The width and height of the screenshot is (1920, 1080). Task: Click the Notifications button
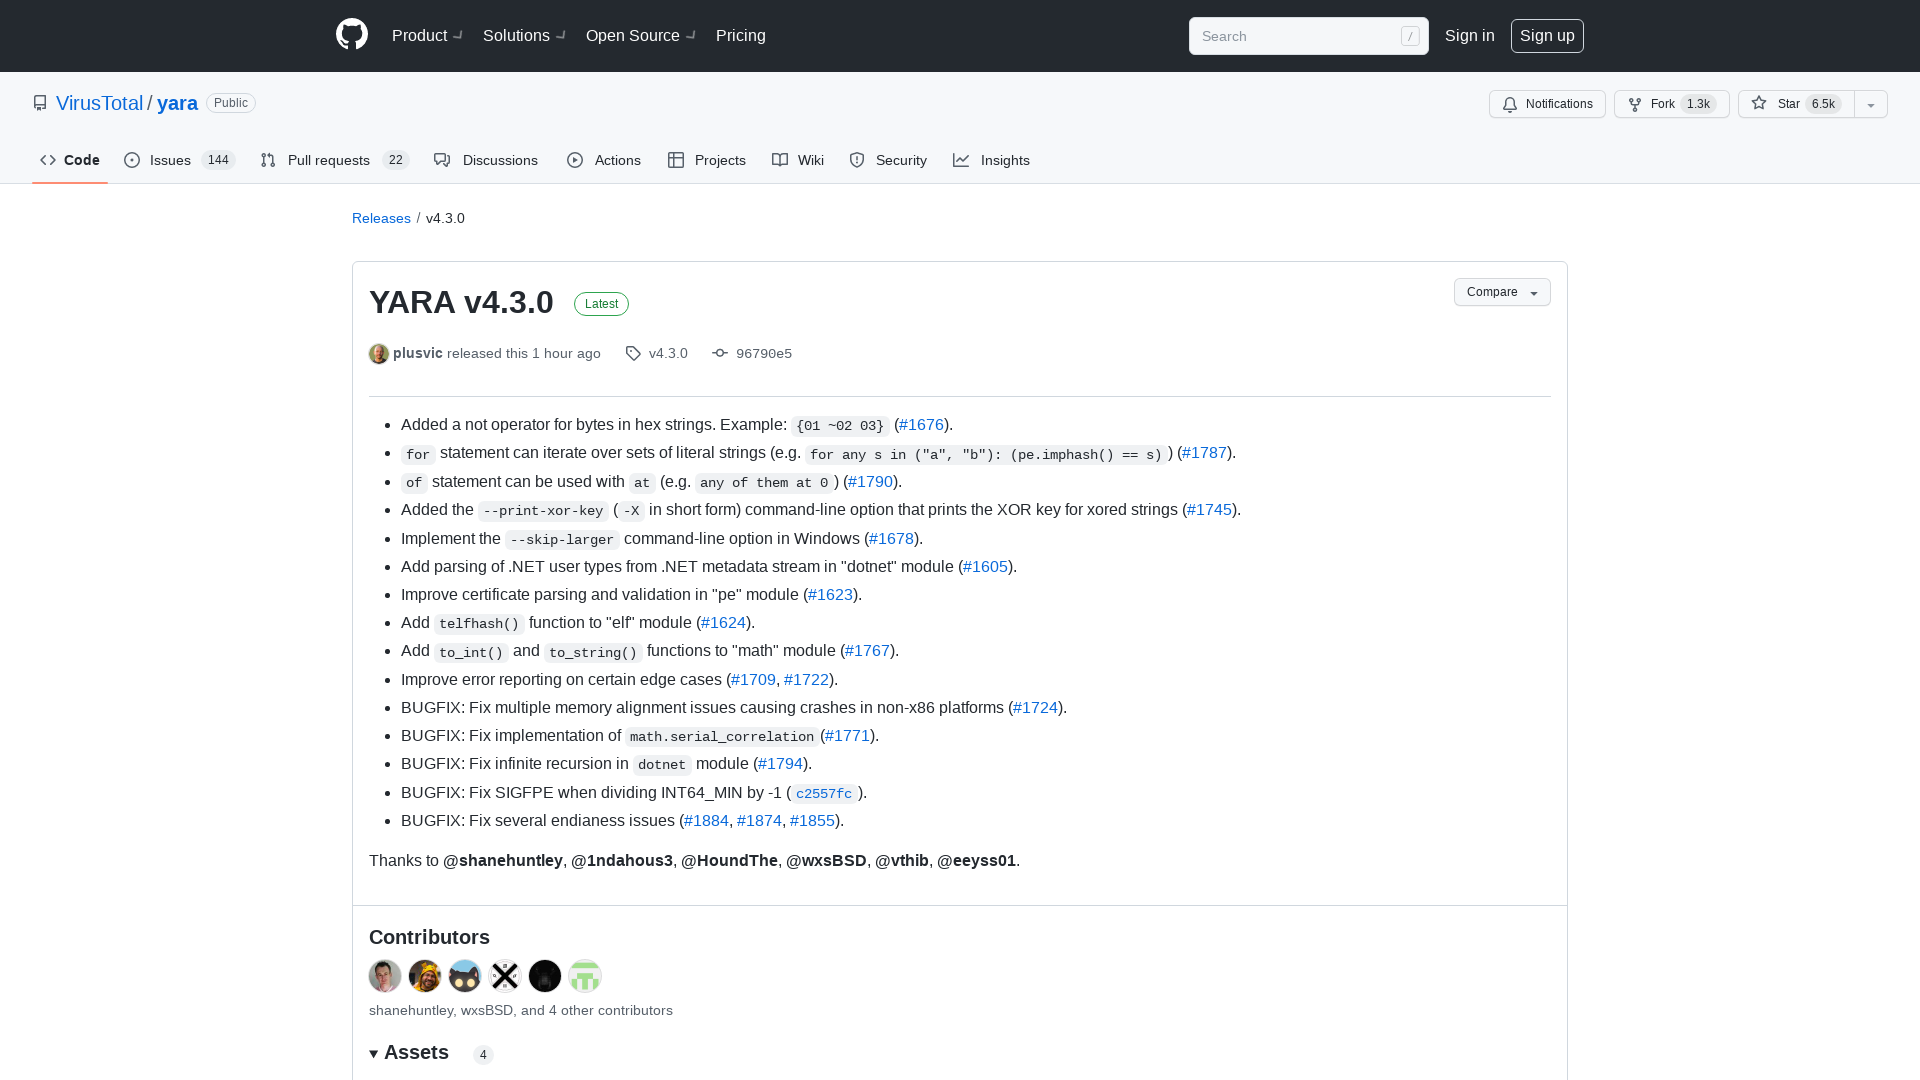click(1547, 104)
